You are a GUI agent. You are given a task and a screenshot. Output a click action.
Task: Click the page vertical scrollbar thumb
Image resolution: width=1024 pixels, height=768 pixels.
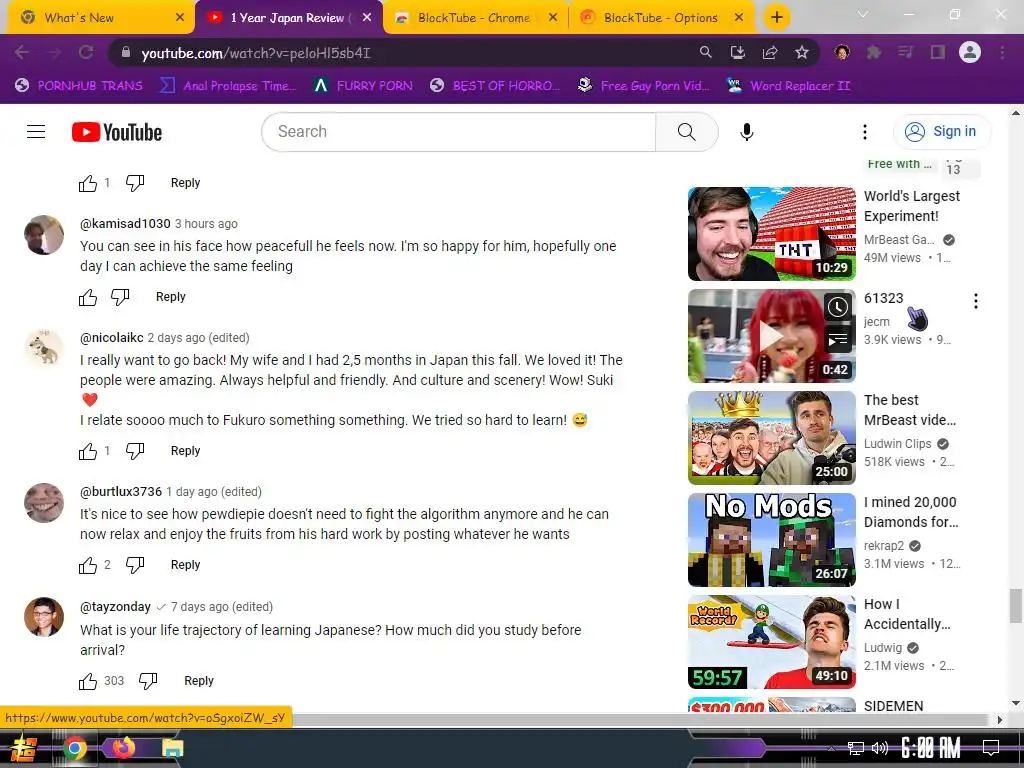coord(1016,606)
